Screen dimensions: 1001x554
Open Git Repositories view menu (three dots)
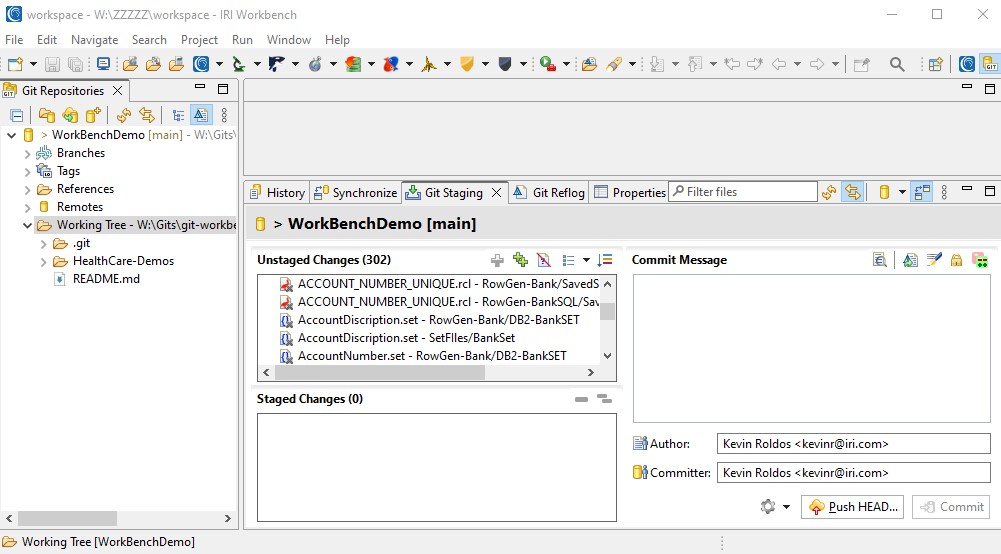click(x=224, y=116)
